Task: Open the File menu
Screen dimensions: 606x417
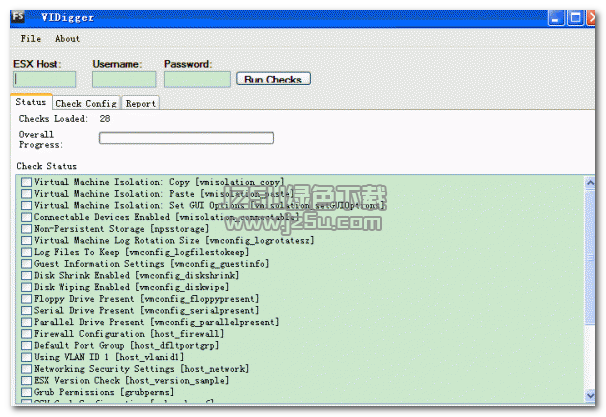Action: 31,39
